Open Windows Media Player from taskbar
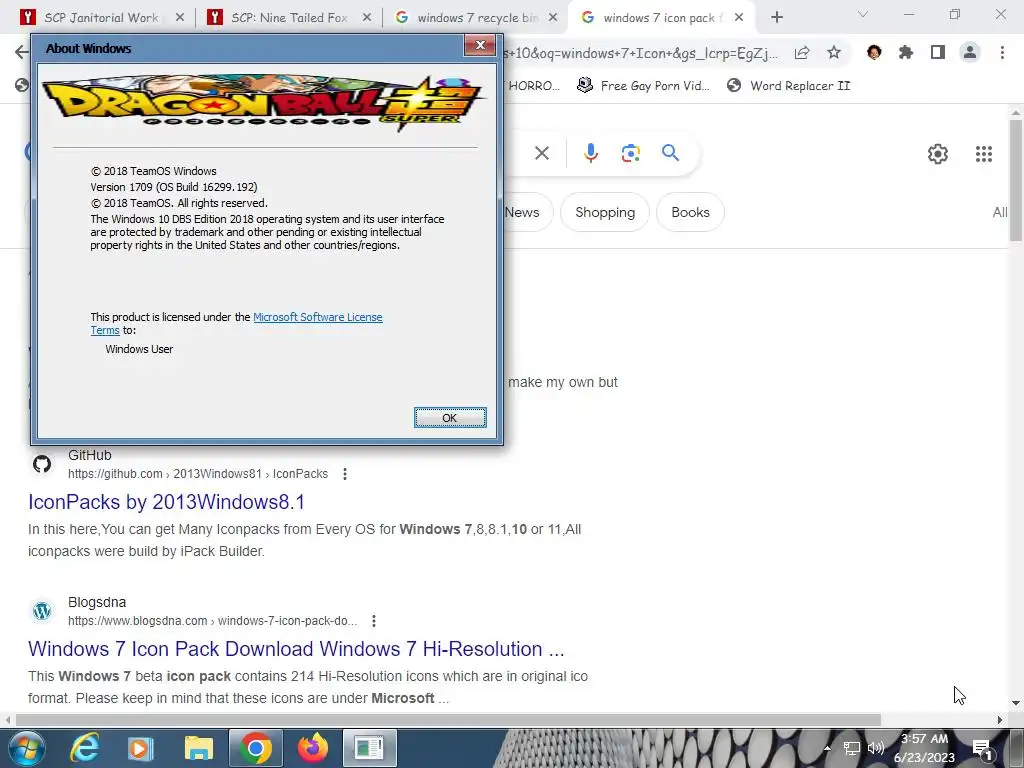This screenshot has height=768, width=1024. click(140, 748)
